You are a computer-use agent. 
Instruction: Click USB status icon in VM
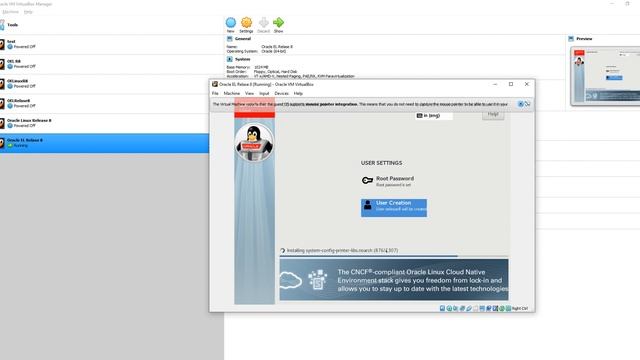pos(469,308)
